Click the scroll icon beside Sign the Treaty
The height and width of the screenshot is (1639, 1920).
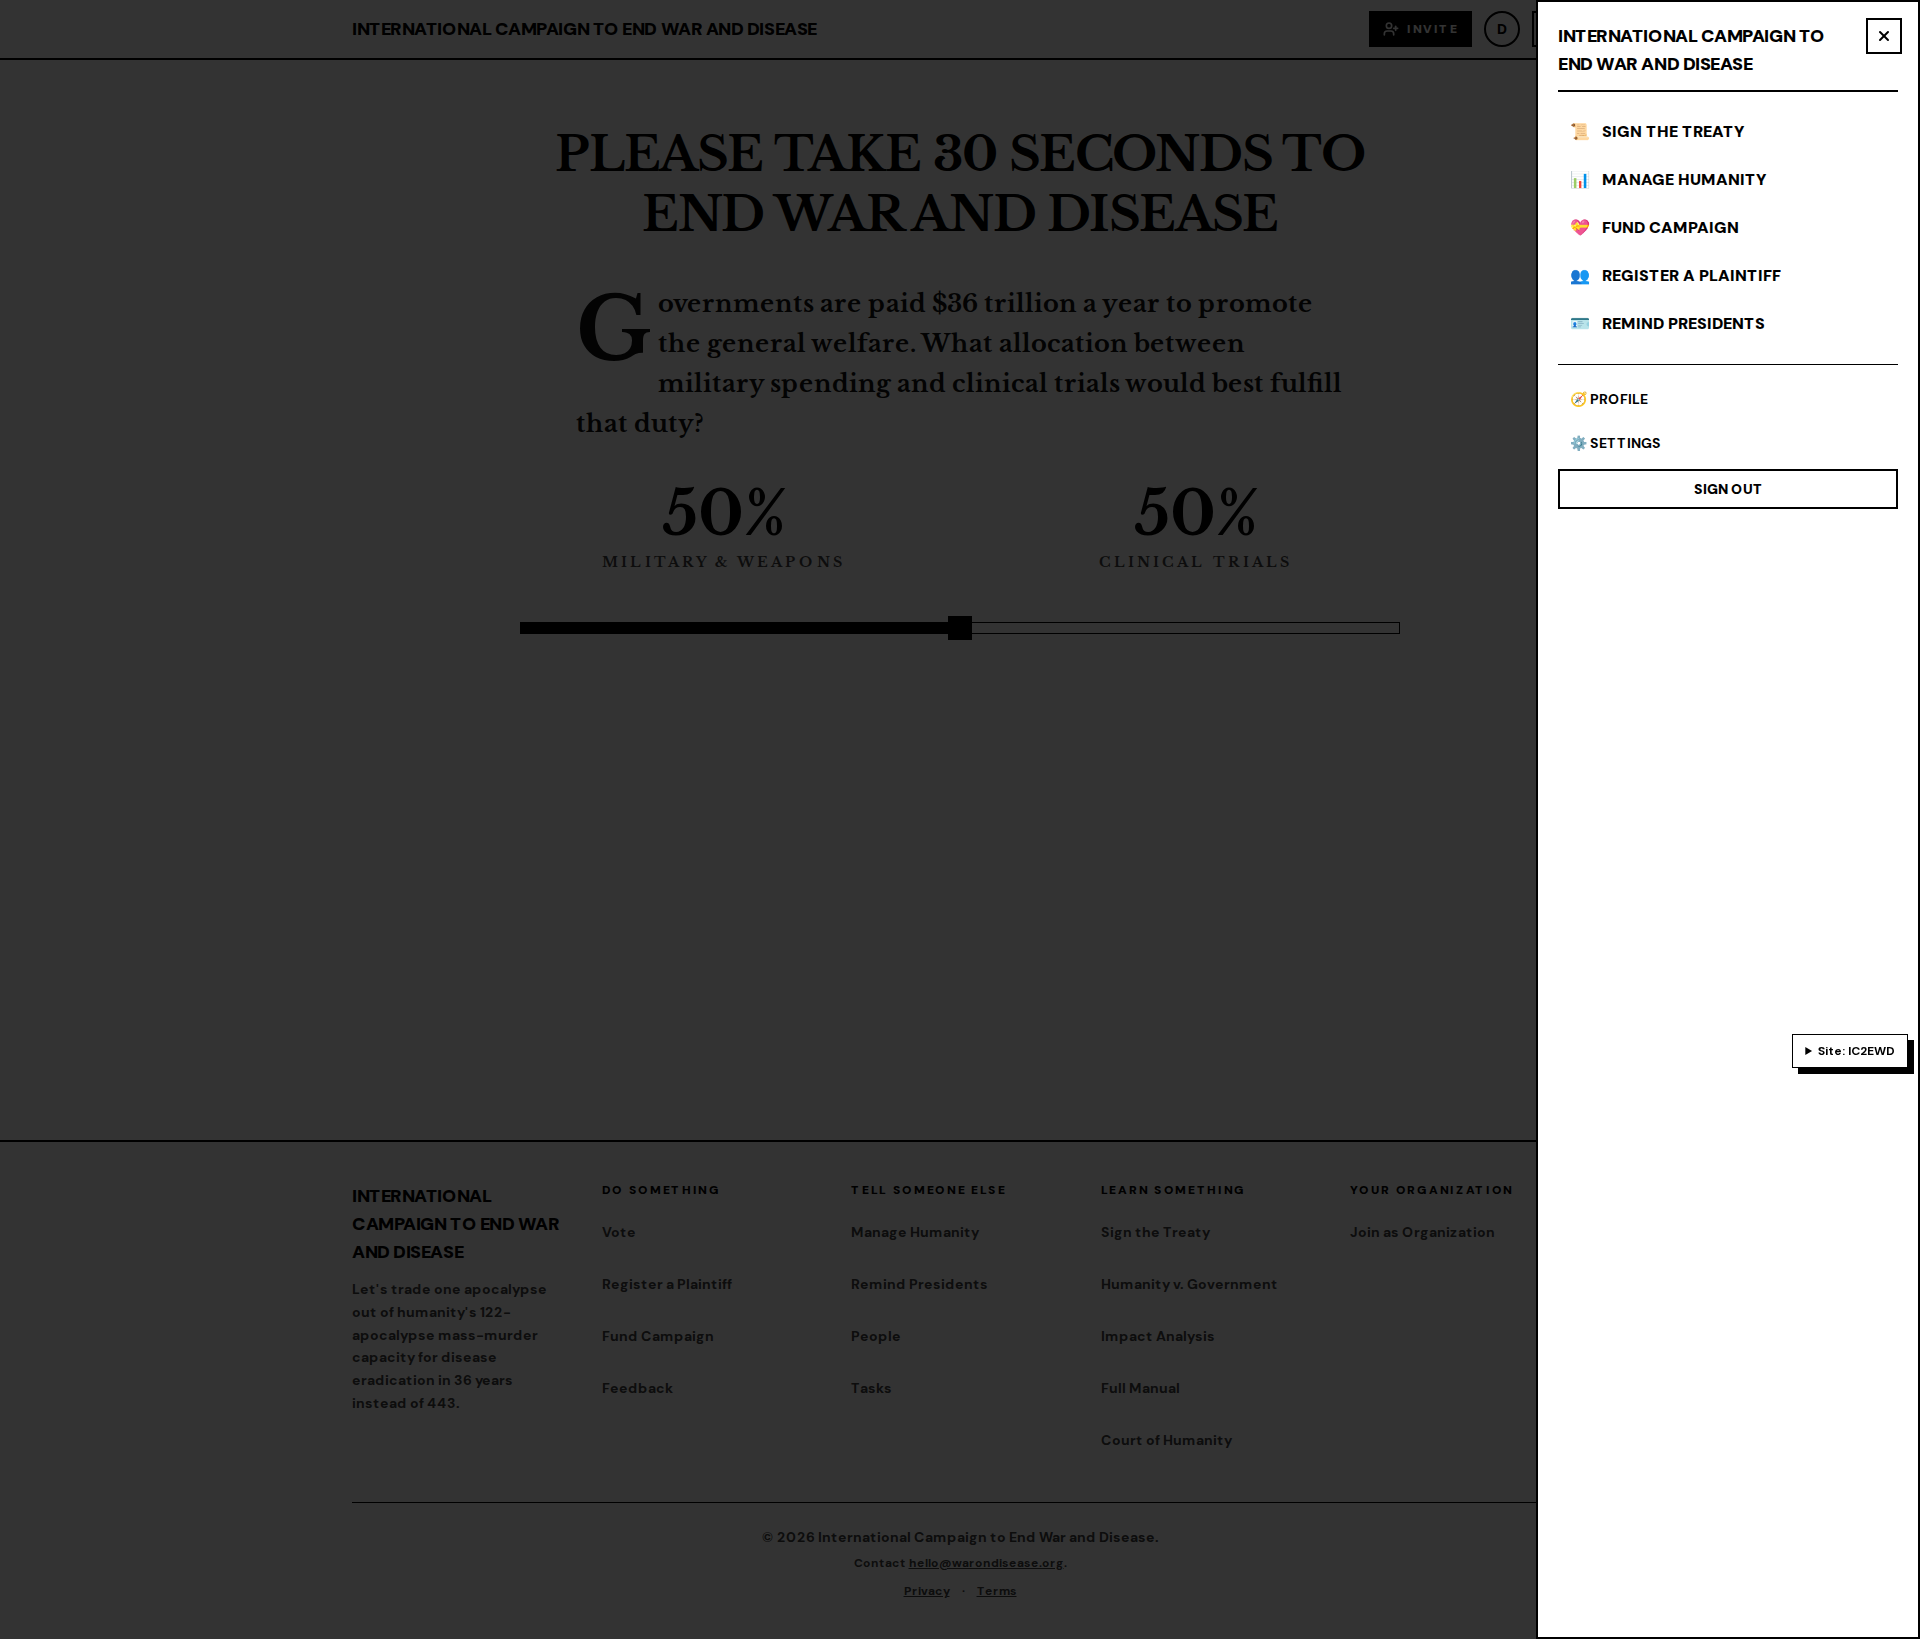coord(1580,132)
